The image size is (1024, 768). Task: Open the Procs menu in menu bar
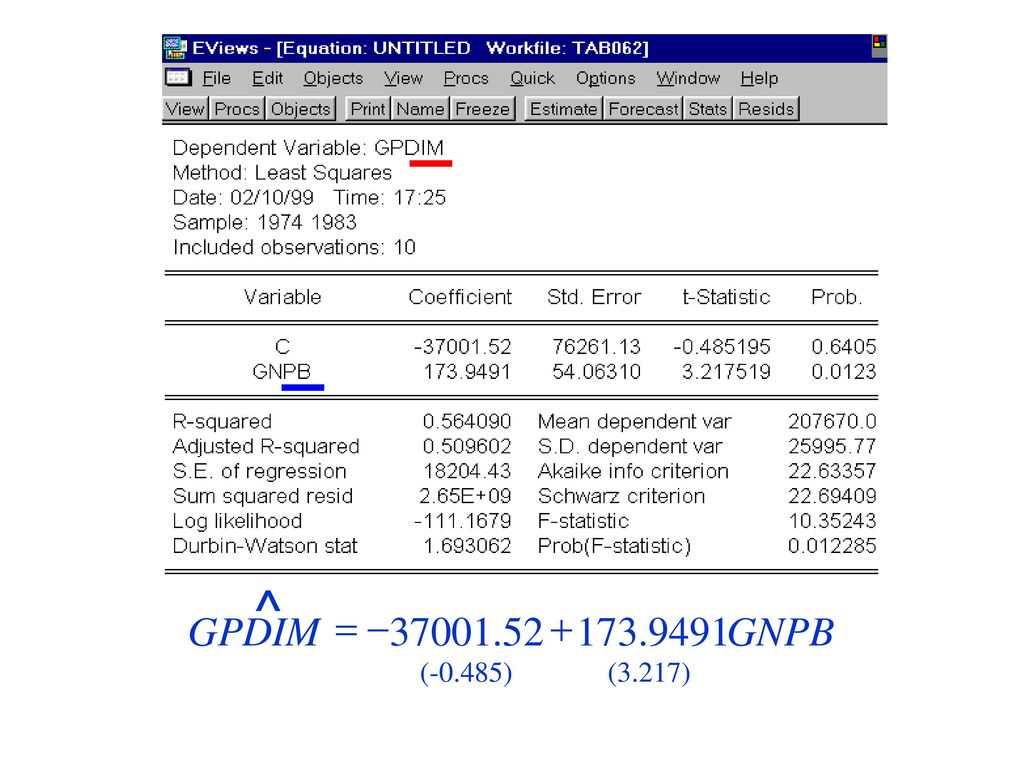tap(466, 78)
